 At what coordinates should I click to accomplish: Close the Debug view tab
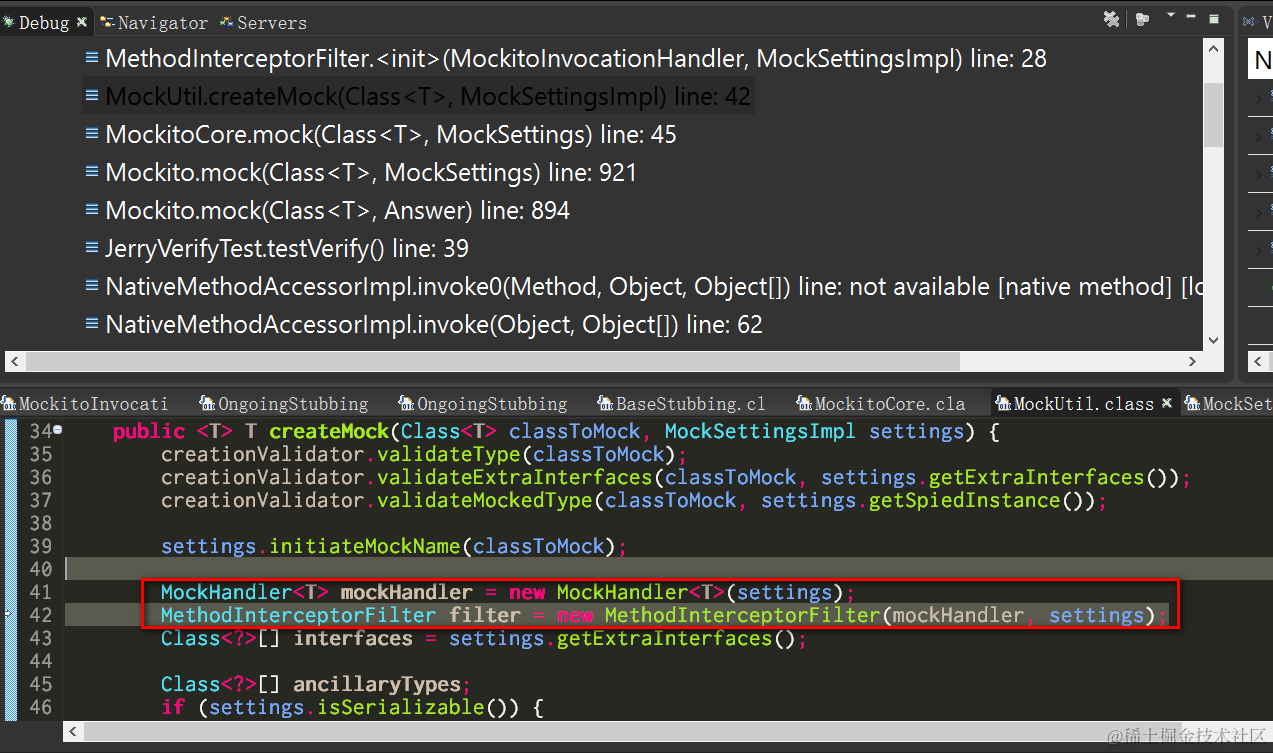(82, 22)
